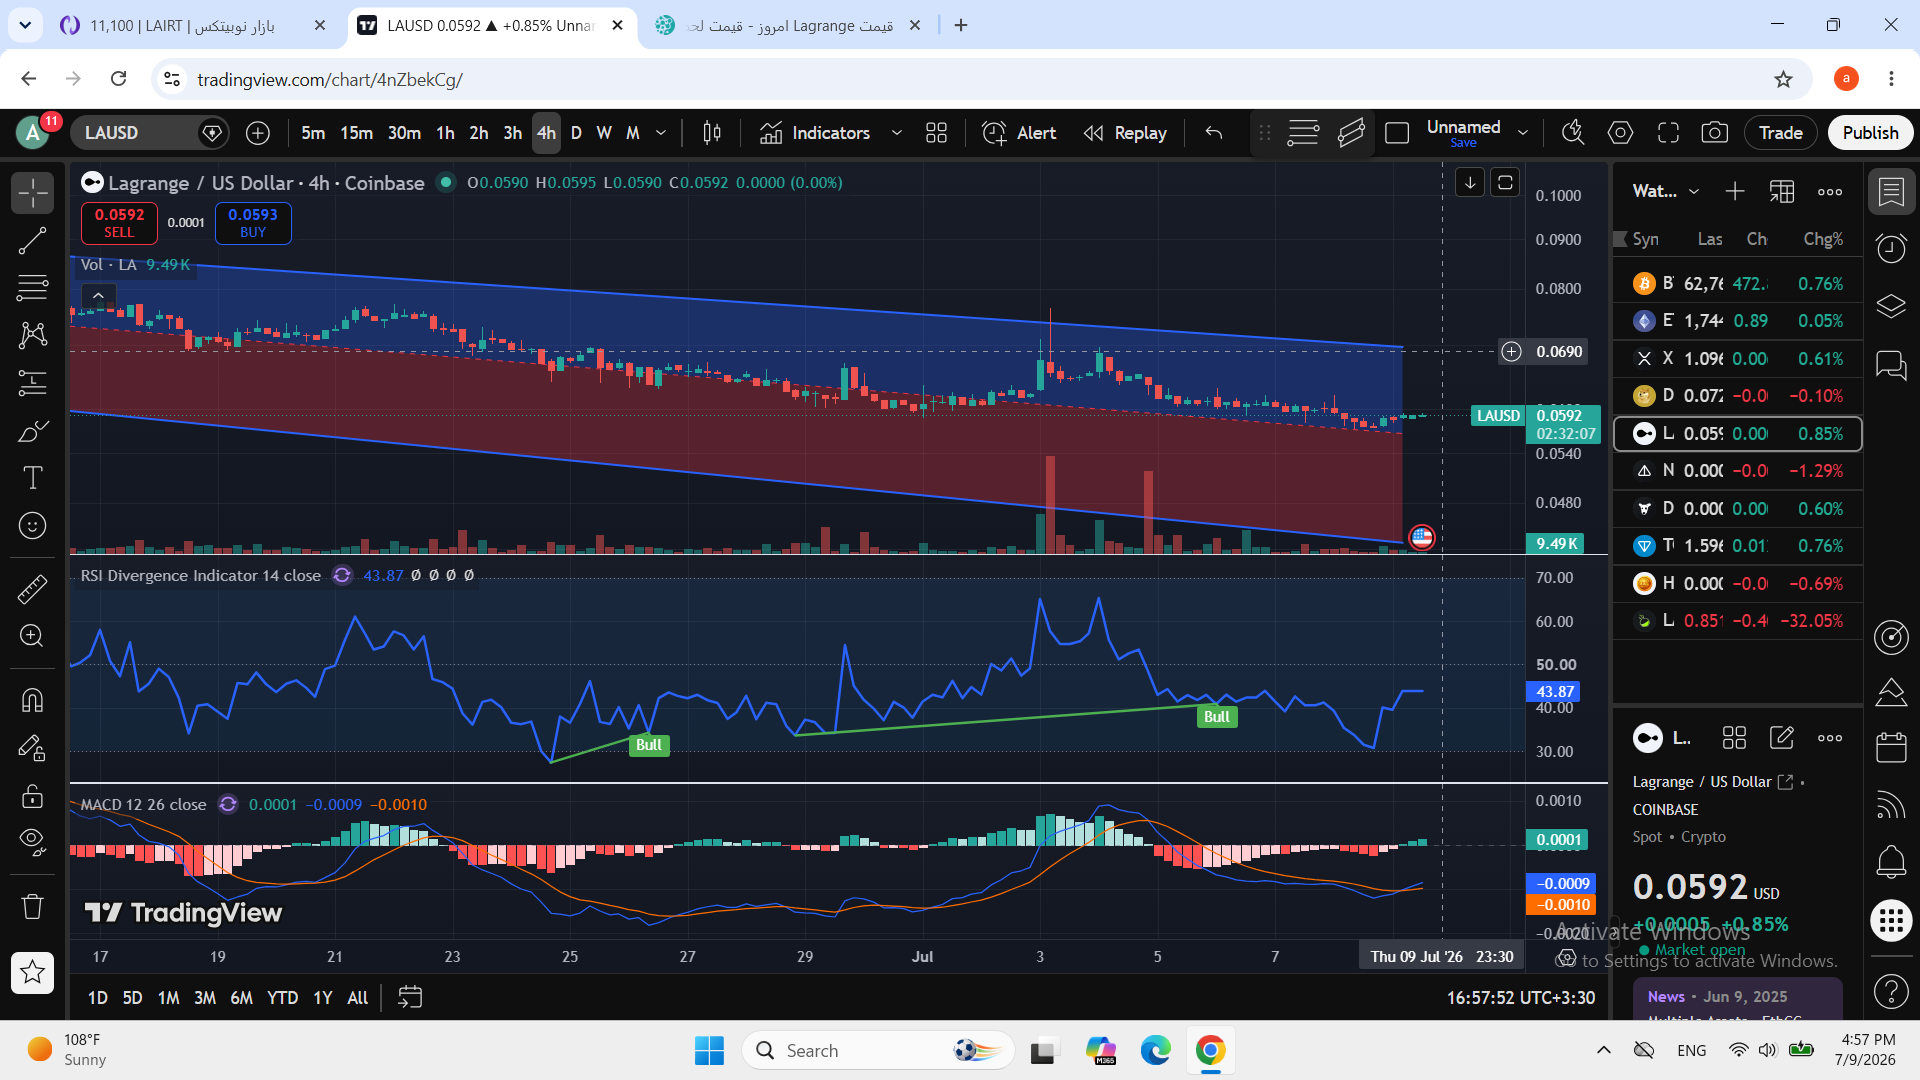Expand more timeframes dropdown
The height and width of the screenshot is (1080, 1920).
click(661, 133)
